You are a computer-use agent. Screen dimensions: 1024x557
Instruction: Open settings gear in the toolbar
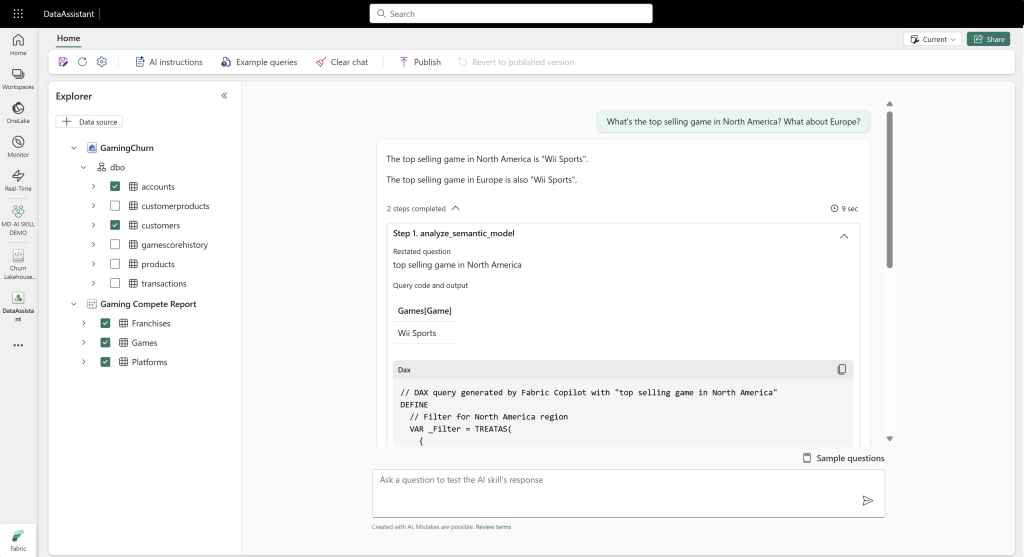pos(102,62)
